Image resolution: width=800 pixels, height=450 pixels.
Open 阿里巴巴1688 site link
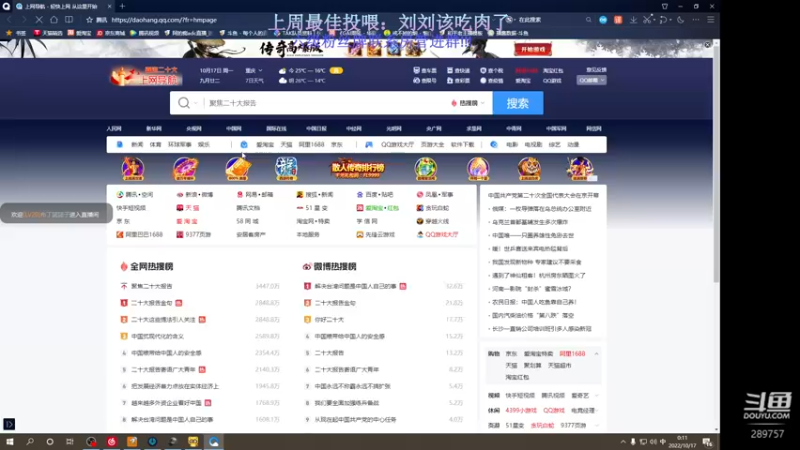coord(139,234)
